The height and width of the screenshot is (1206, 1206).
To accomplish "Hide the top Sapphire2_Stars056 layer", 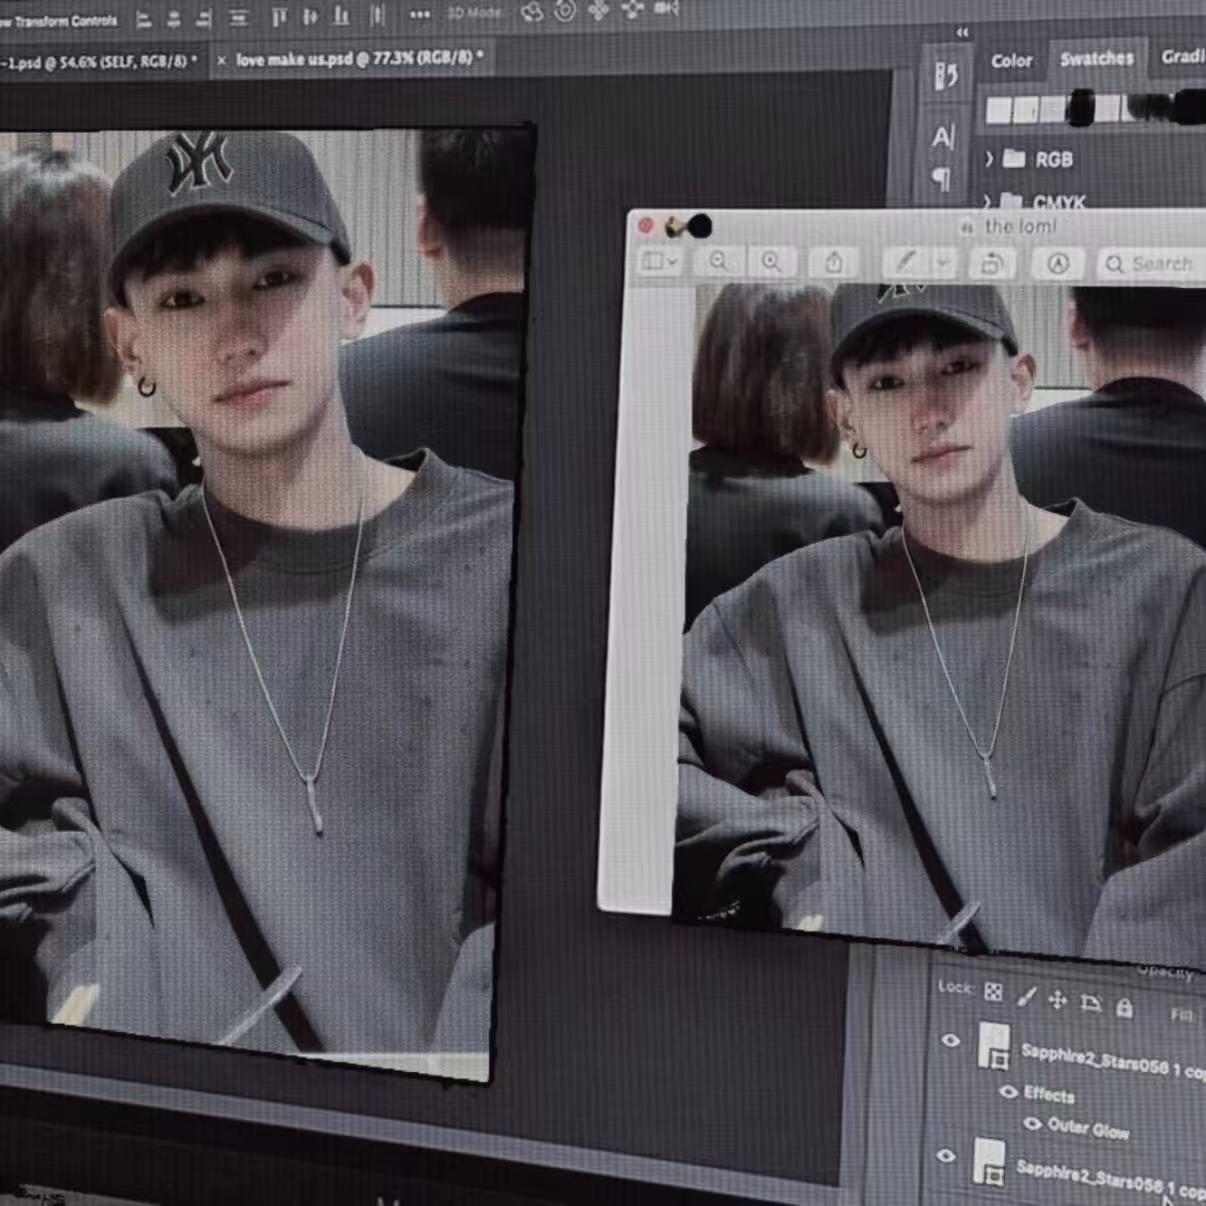I will (x=950, y=1041).
